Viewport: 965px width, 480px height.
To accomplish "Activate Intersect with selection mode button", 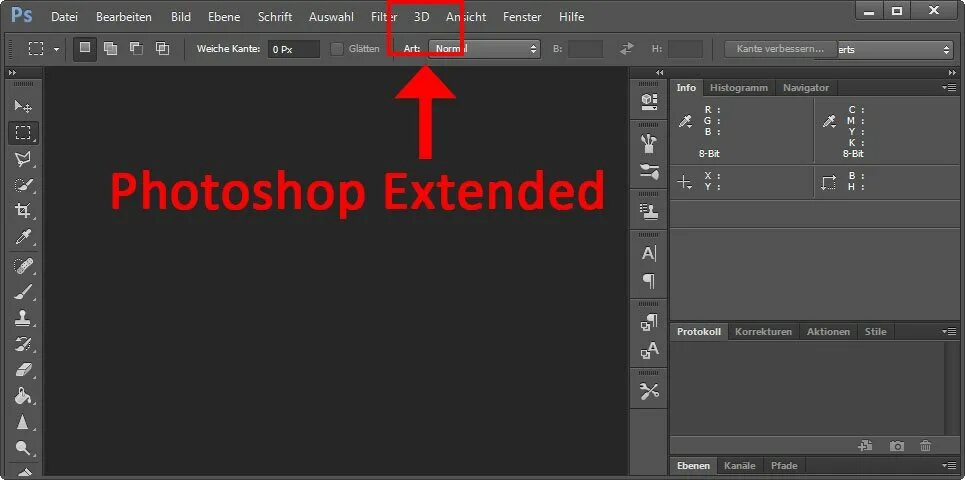I will [162, 49].
